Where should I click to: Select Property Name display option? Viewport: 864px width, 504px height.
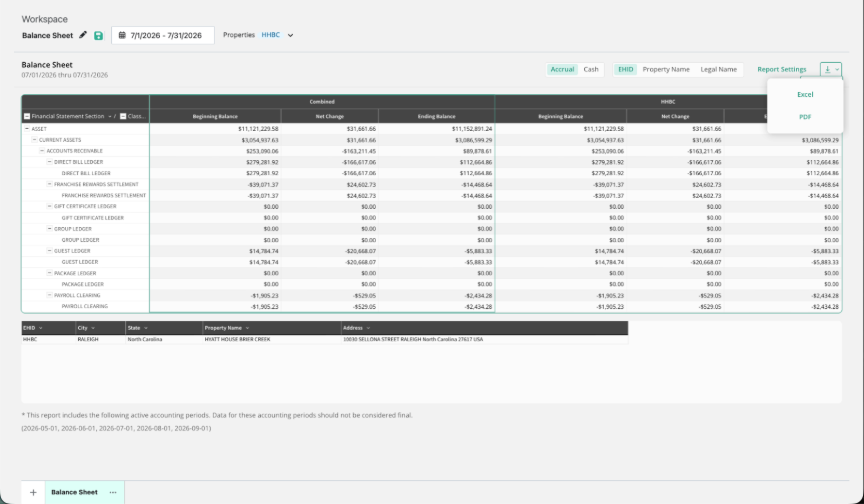(666, 69)
